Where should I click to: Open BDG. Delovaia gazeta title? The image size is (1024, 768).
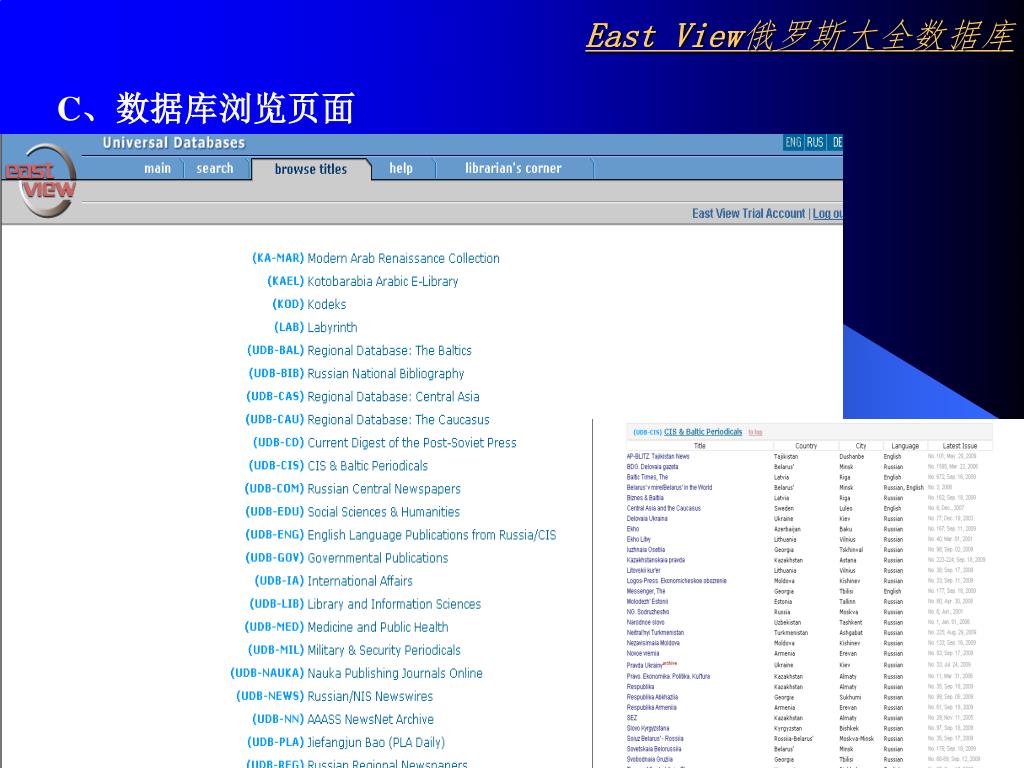coord(652,467)
